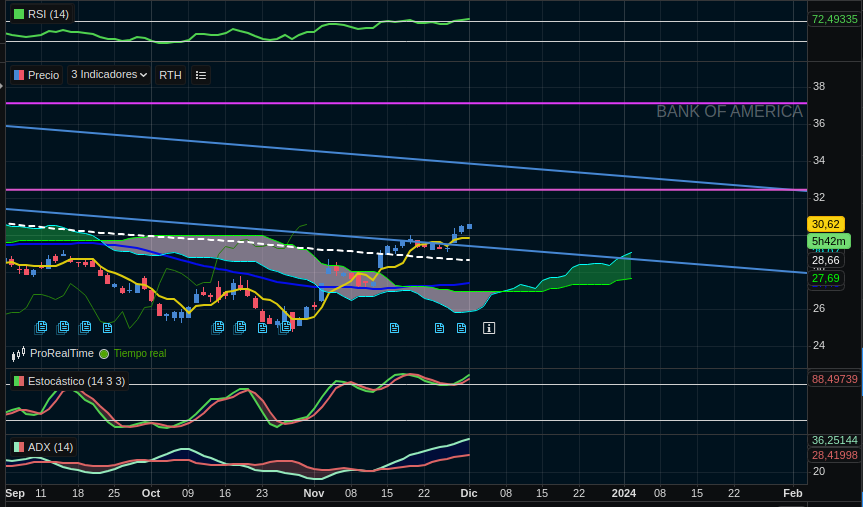Click the info icon below the chart candles
863x507 pixels.
[489, 328]
